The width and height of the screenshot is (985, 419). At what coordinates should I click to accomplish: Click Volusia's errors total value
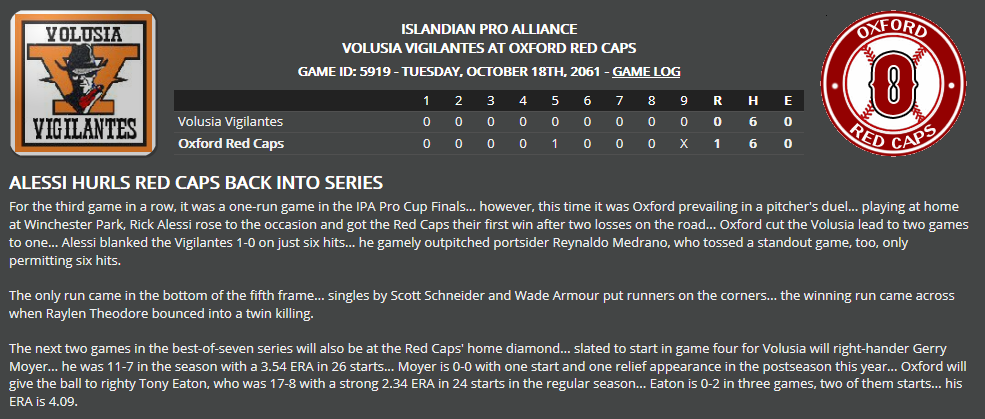pos(788,121)
